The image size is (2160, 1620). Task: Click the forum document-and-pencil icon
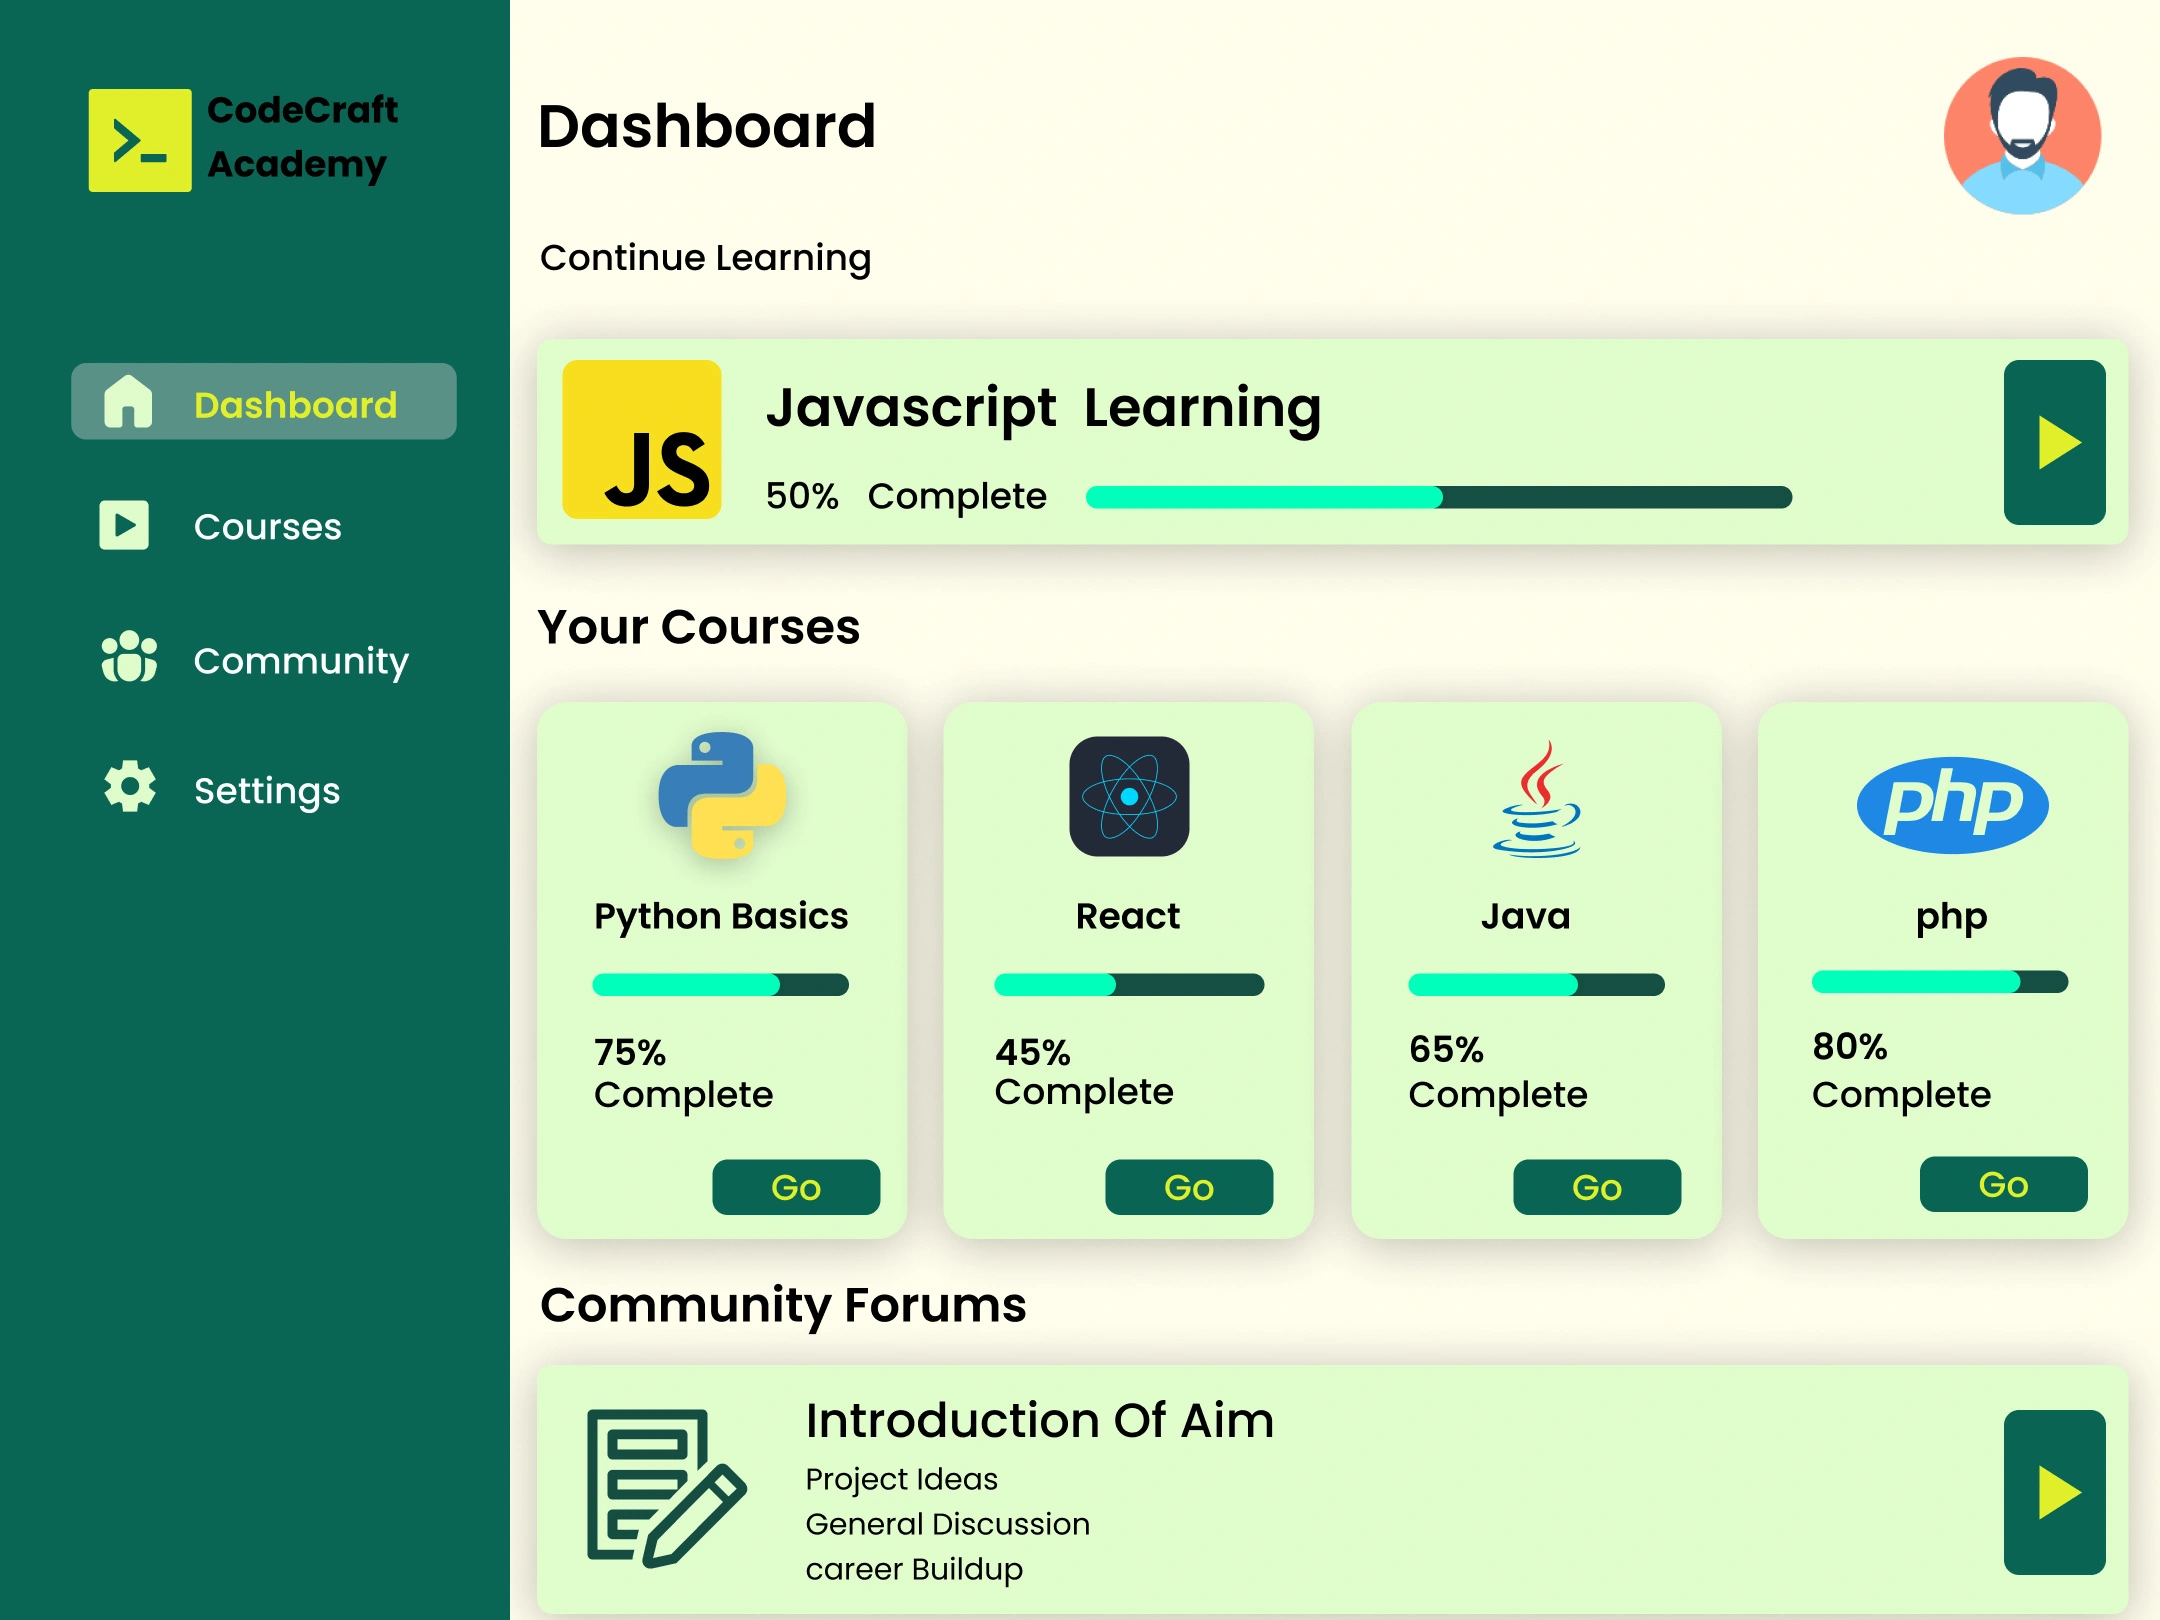(667, 1488)
